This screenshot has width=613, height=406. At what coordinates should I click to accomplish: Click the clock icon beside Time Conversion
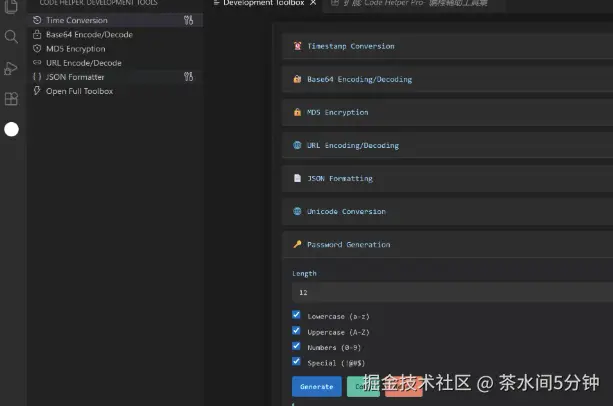[x=37, y=20]
